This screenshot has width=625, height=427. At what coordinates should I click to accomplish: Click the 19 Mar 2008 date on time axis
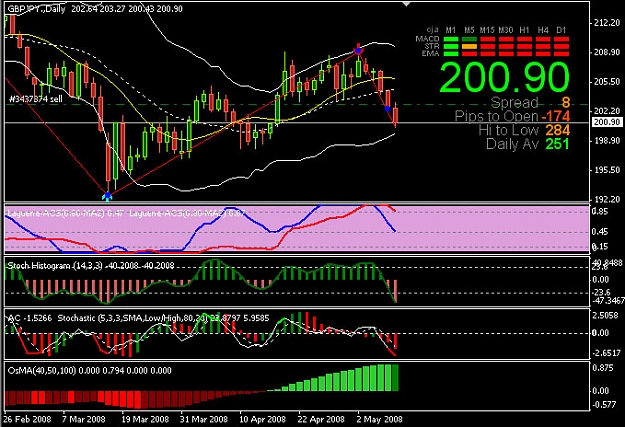click(145, 419)
